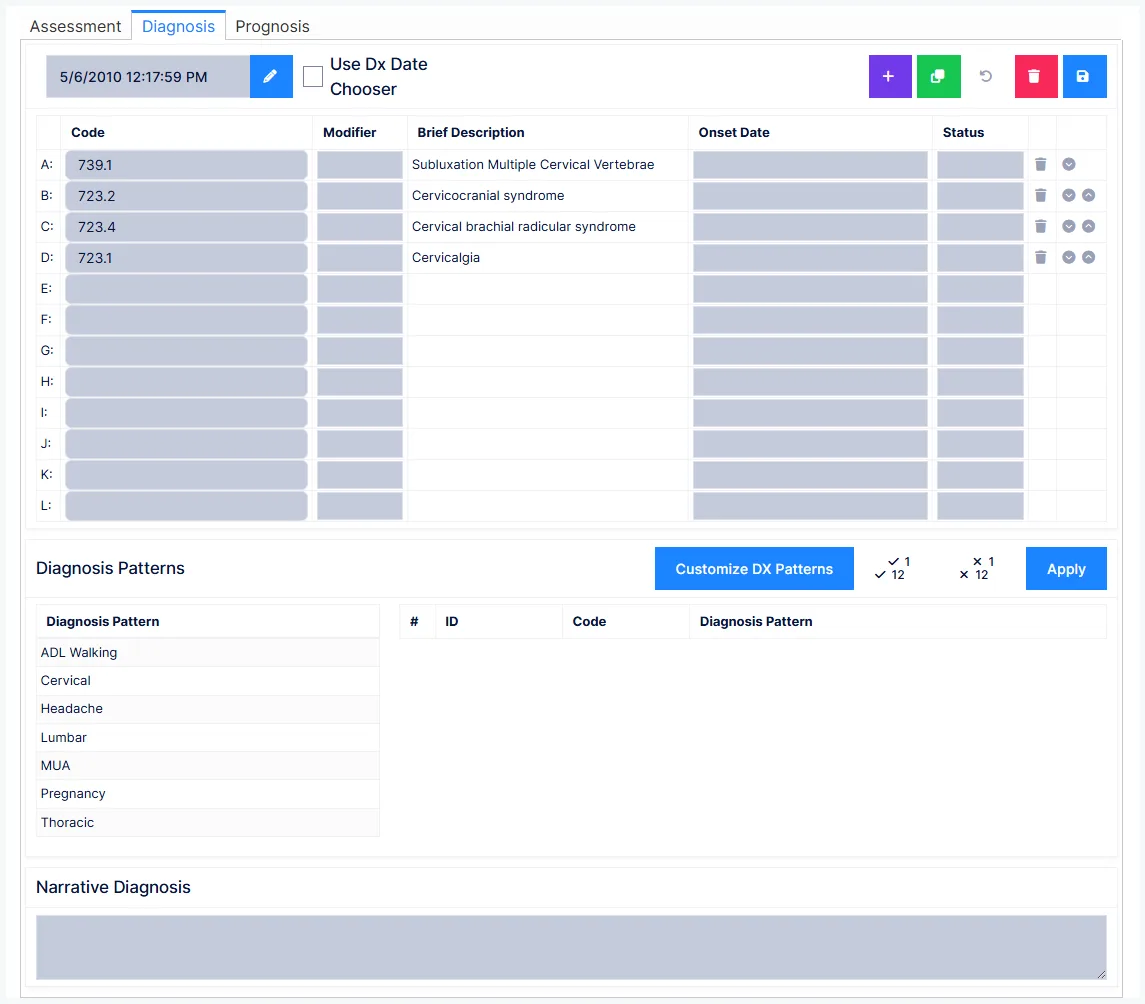The width and height of the screenshot is (1145, 1004).
Task: Choose Headache diagnosis pattern
Action: pos(207,709)
